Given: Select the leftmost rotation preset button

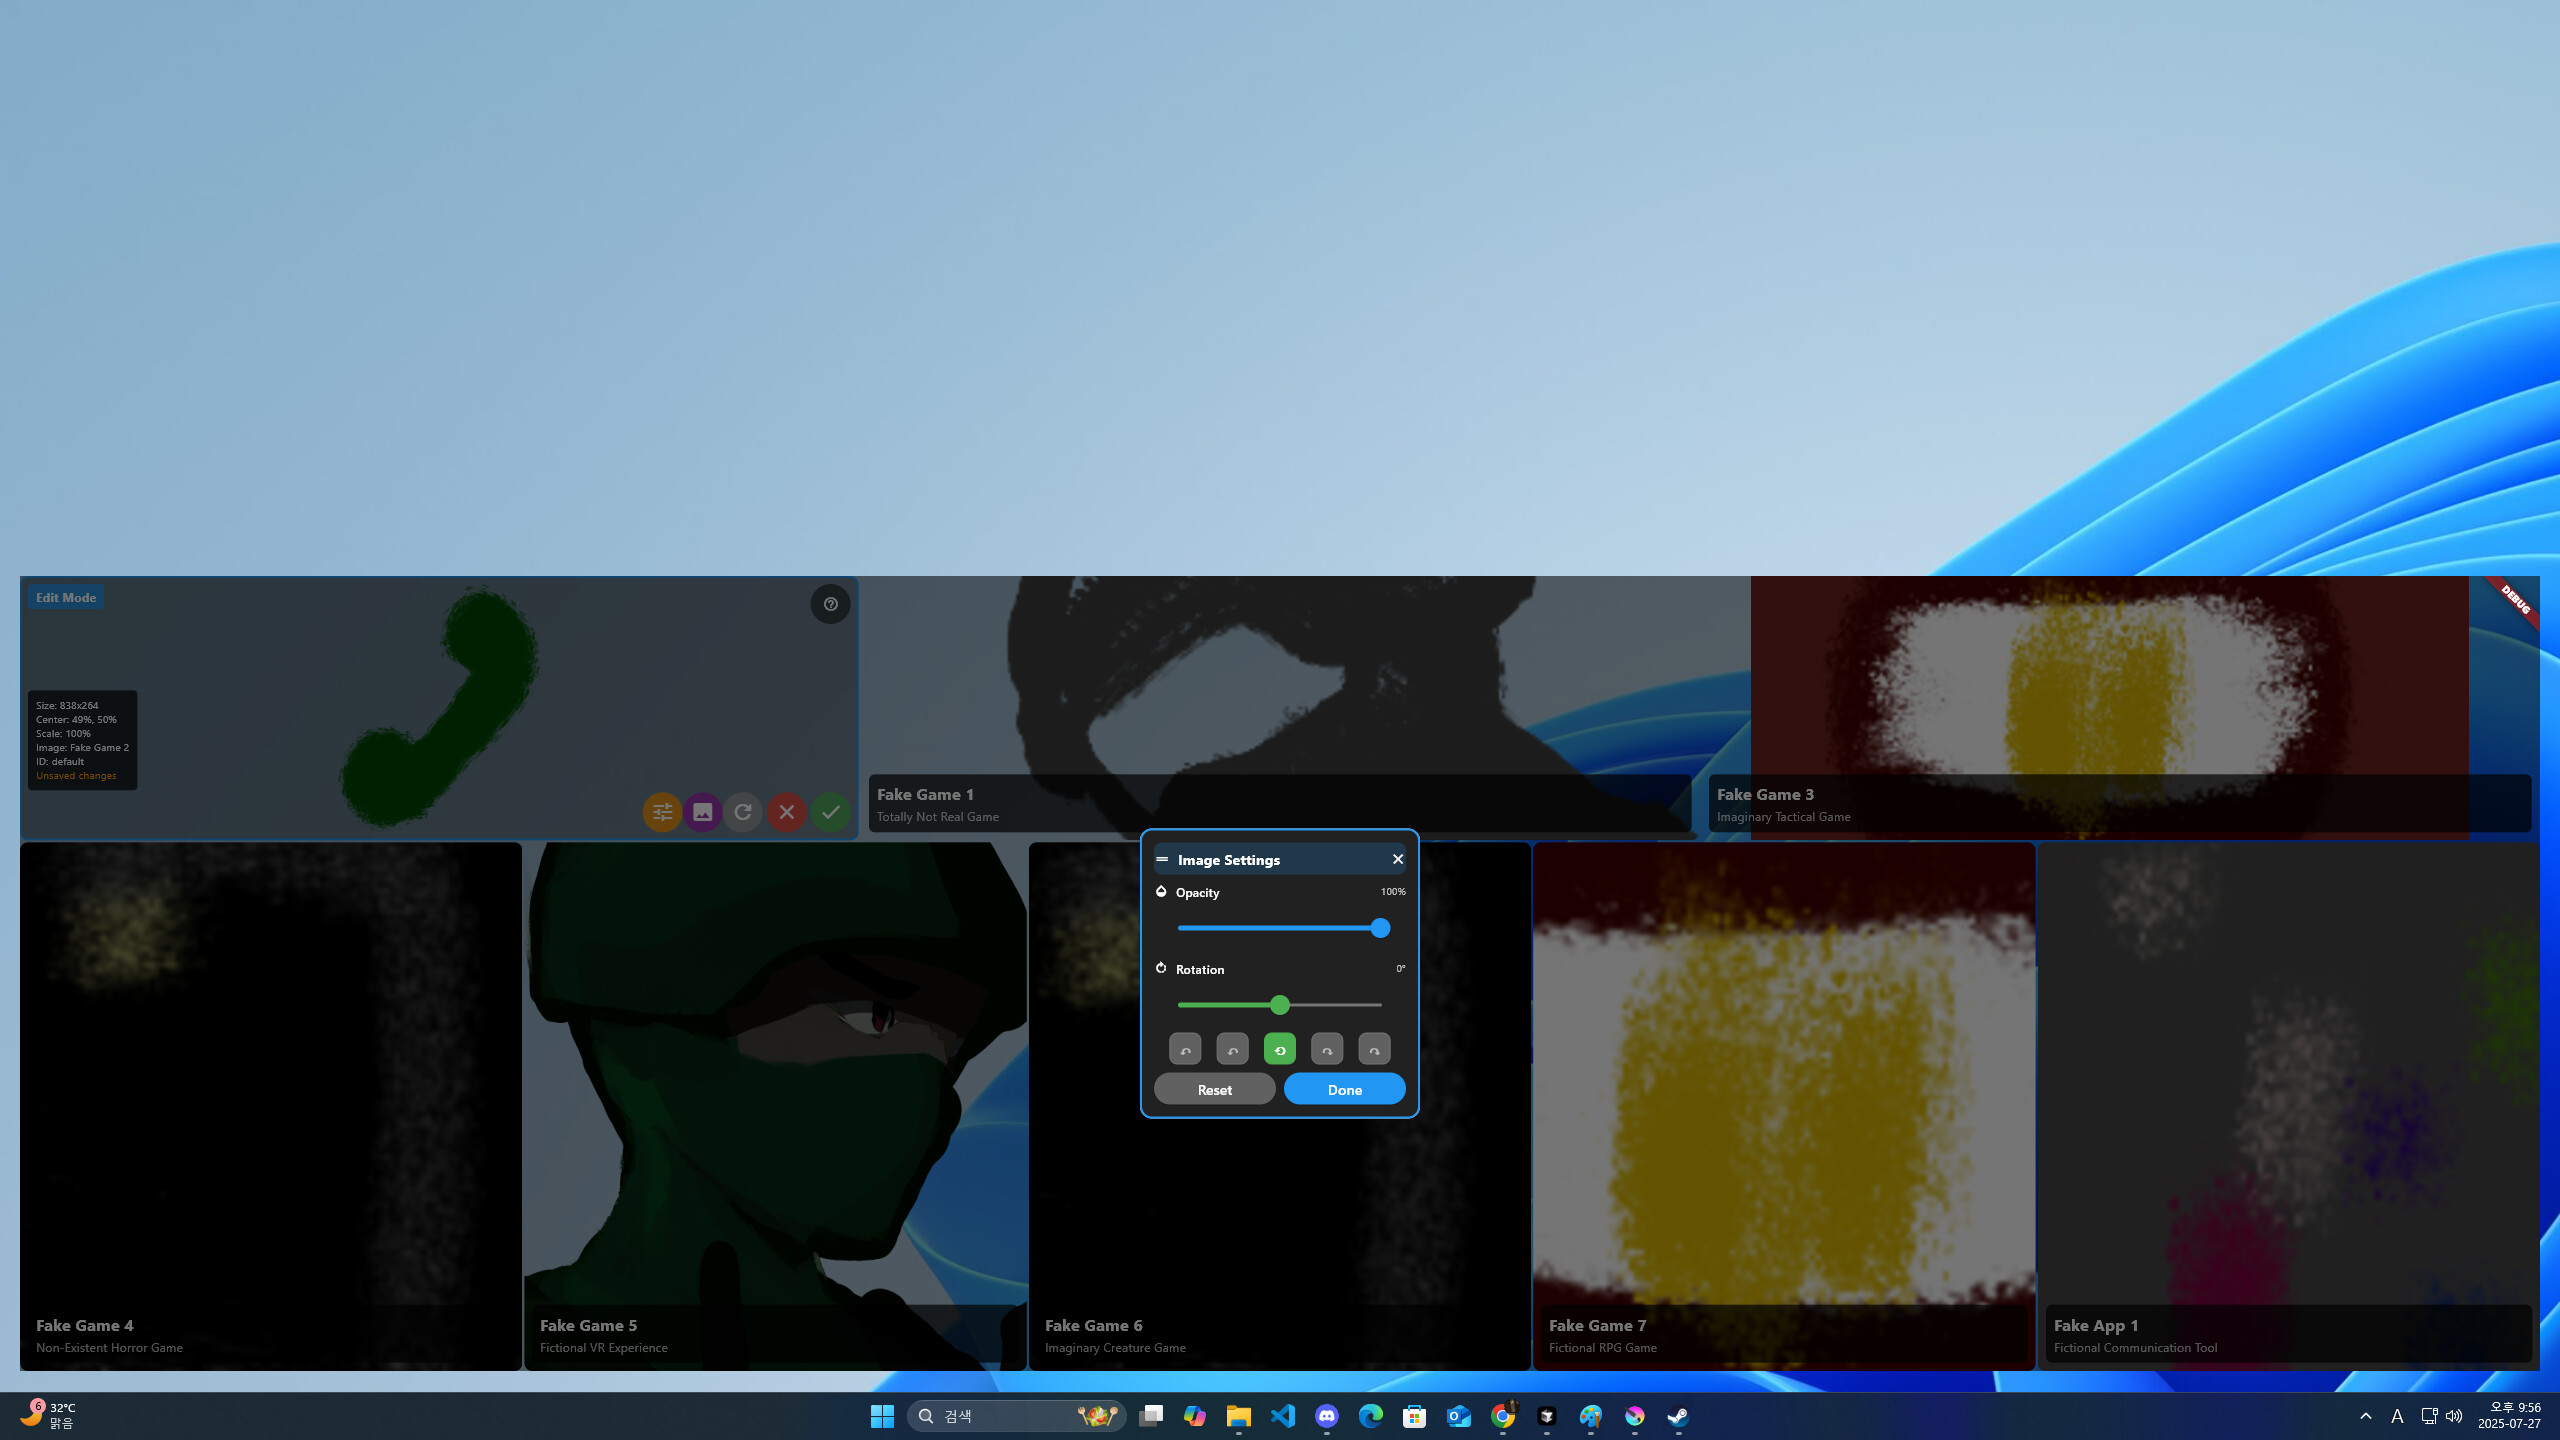Looking at the screenshot, I should pyautogui.click(x=1185, y=1048).
